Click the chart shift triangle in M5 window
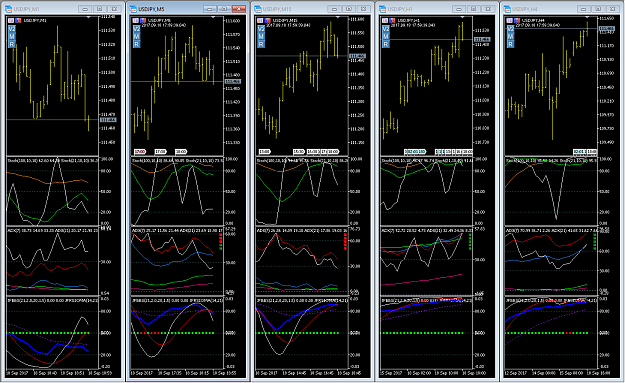 [x=213, y=17]
